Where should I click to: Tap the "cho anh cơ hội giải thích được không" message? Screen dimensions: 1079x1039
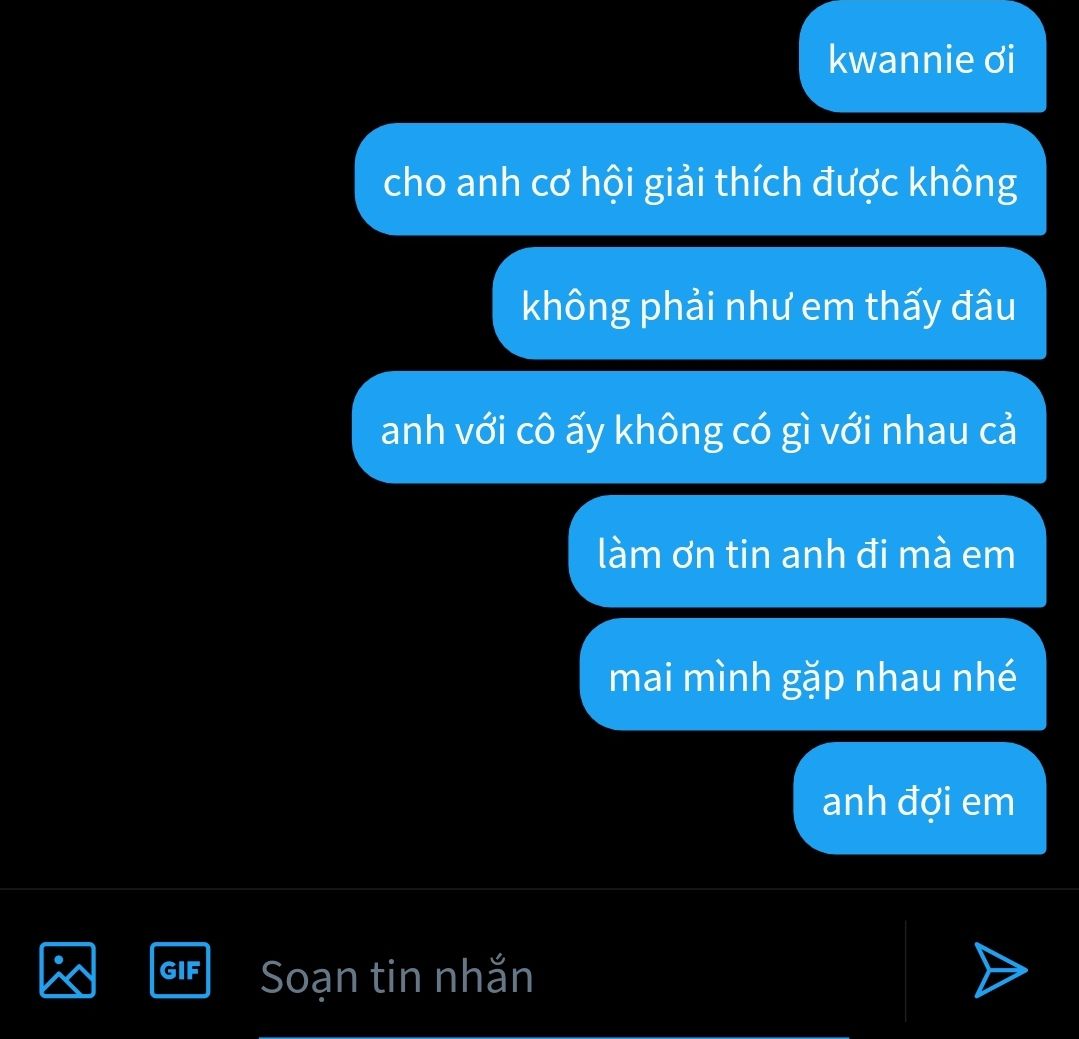point(700,180)
